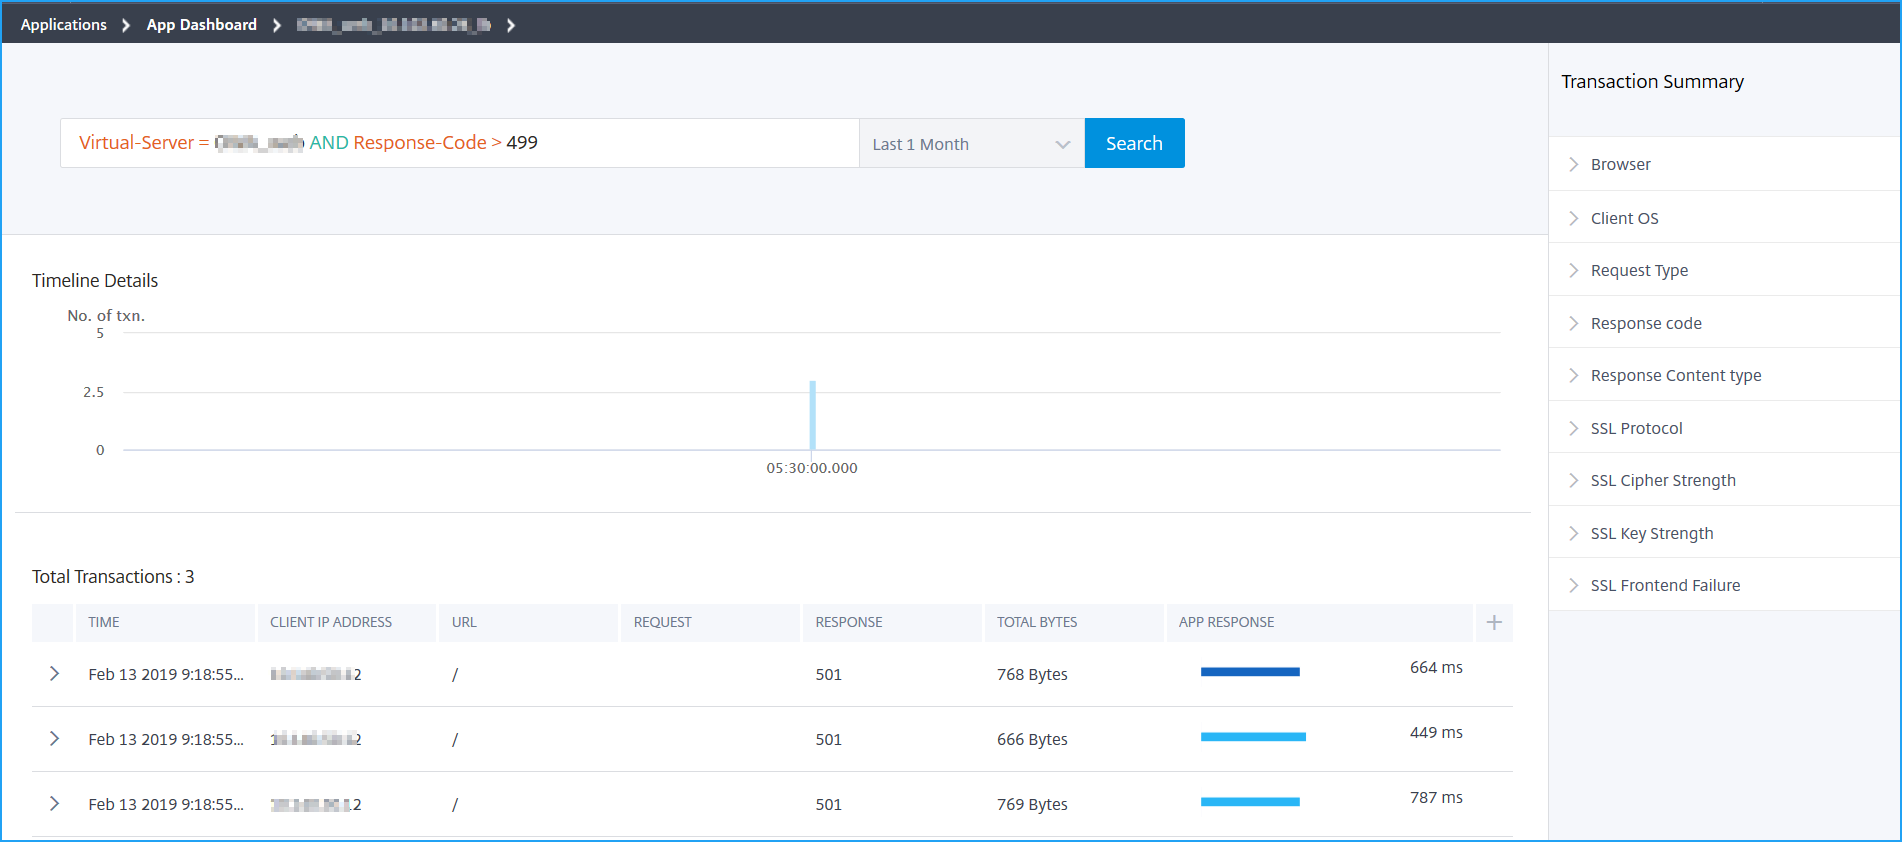Click the '666 Bytes' cell
The image size is (1902, 842).
(x=1032, y=739)
